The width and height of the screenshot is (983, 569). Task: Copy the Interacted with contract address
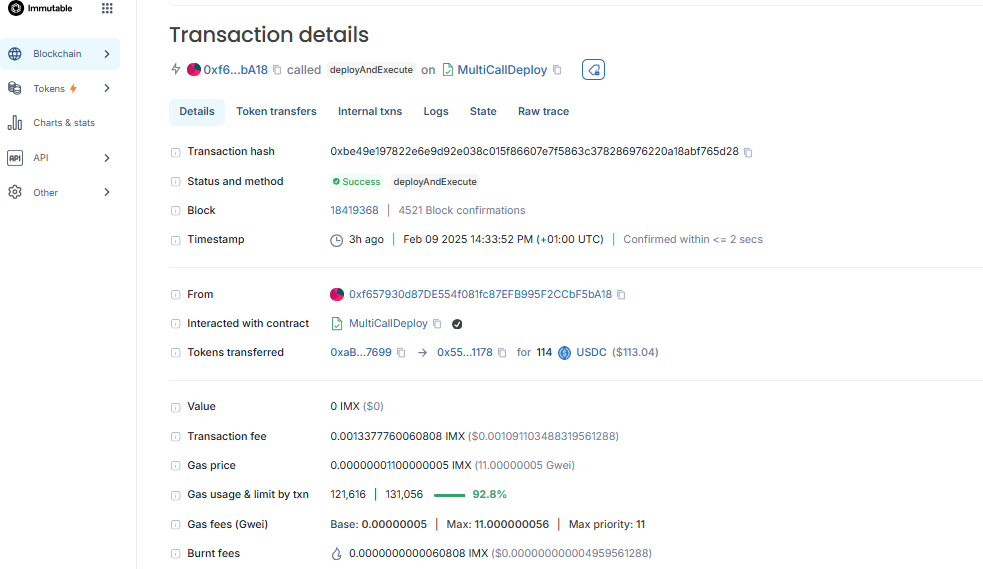point(437,324)
